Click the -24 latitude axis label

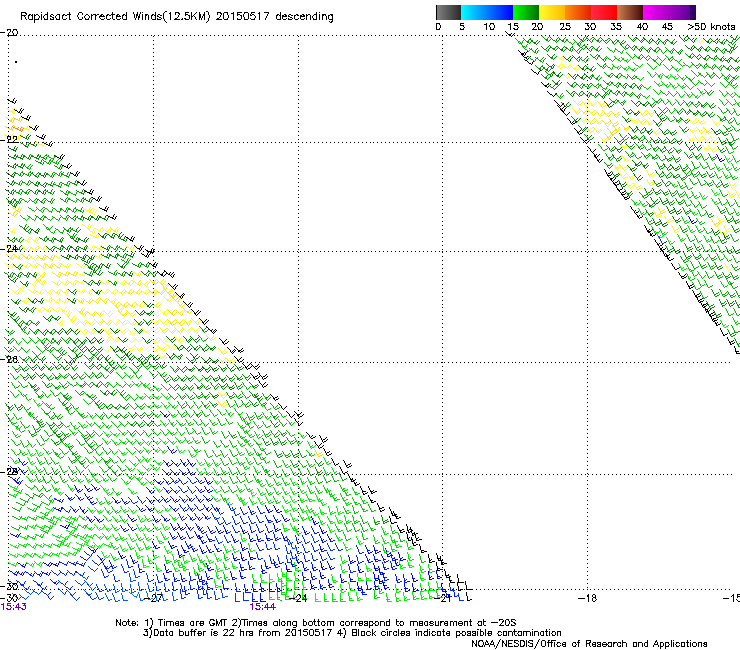(x=9, y=248)
